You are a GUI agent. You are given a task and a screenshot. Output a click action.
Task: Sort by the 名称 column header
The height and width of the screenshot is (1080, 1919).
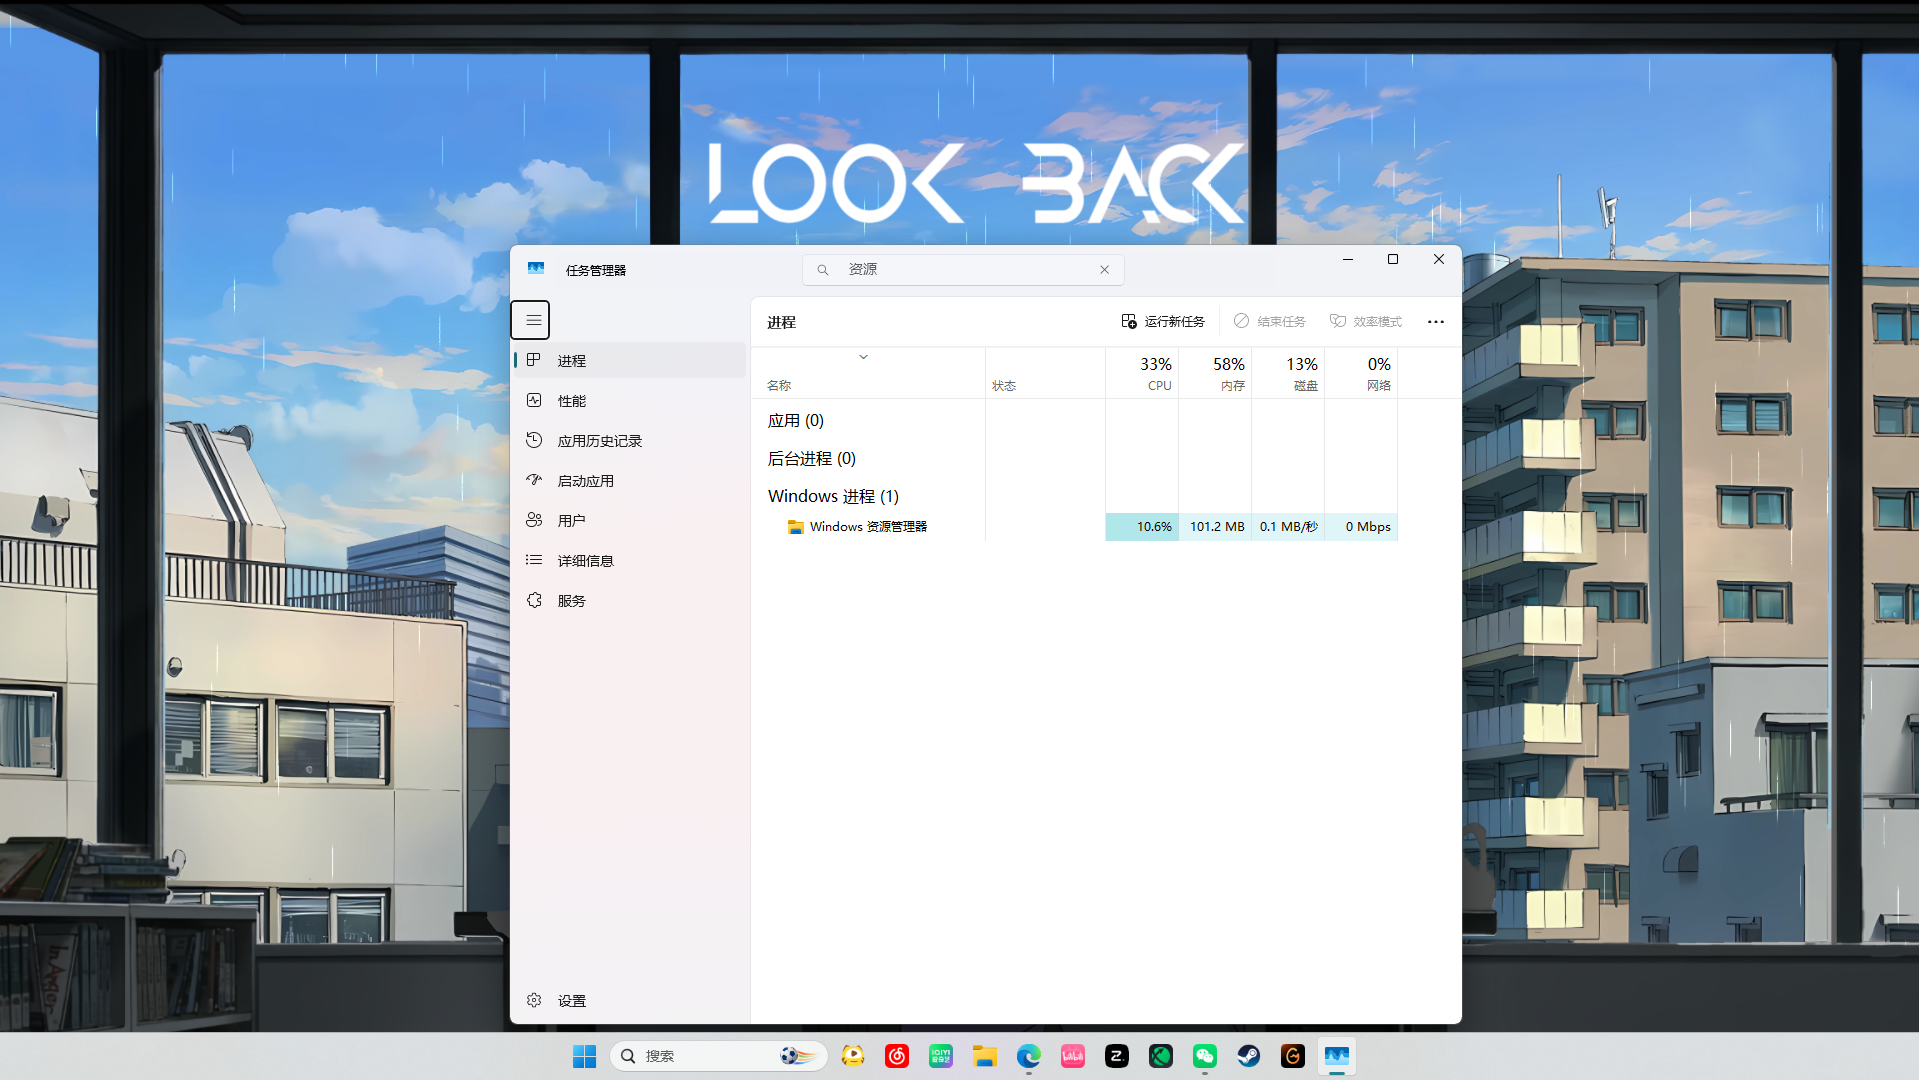pos(868,373)
